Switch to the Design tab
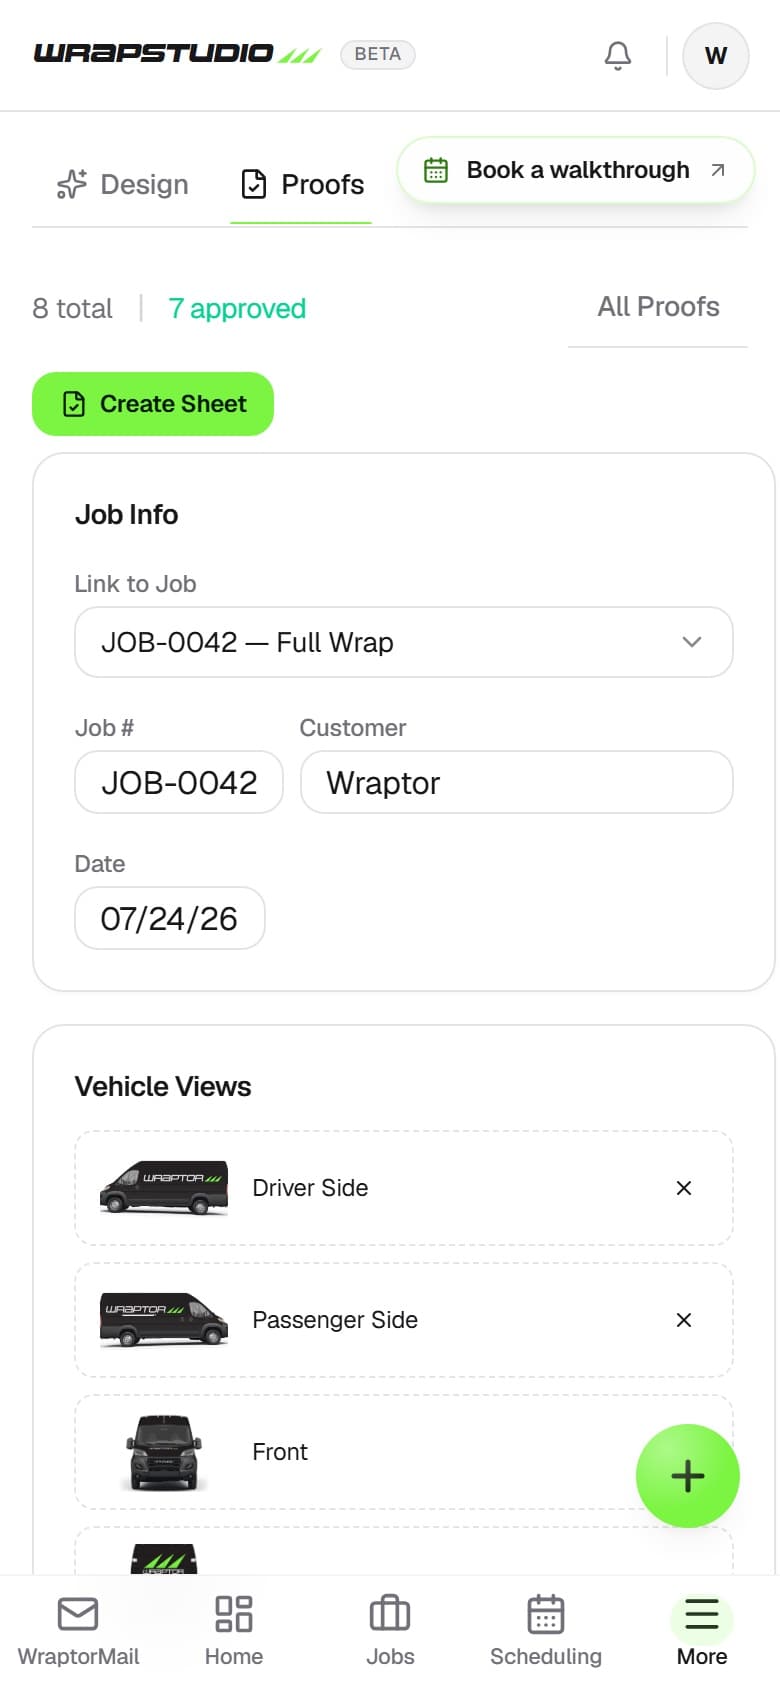This screenshot has height=1688, width=780. (122, 184)
